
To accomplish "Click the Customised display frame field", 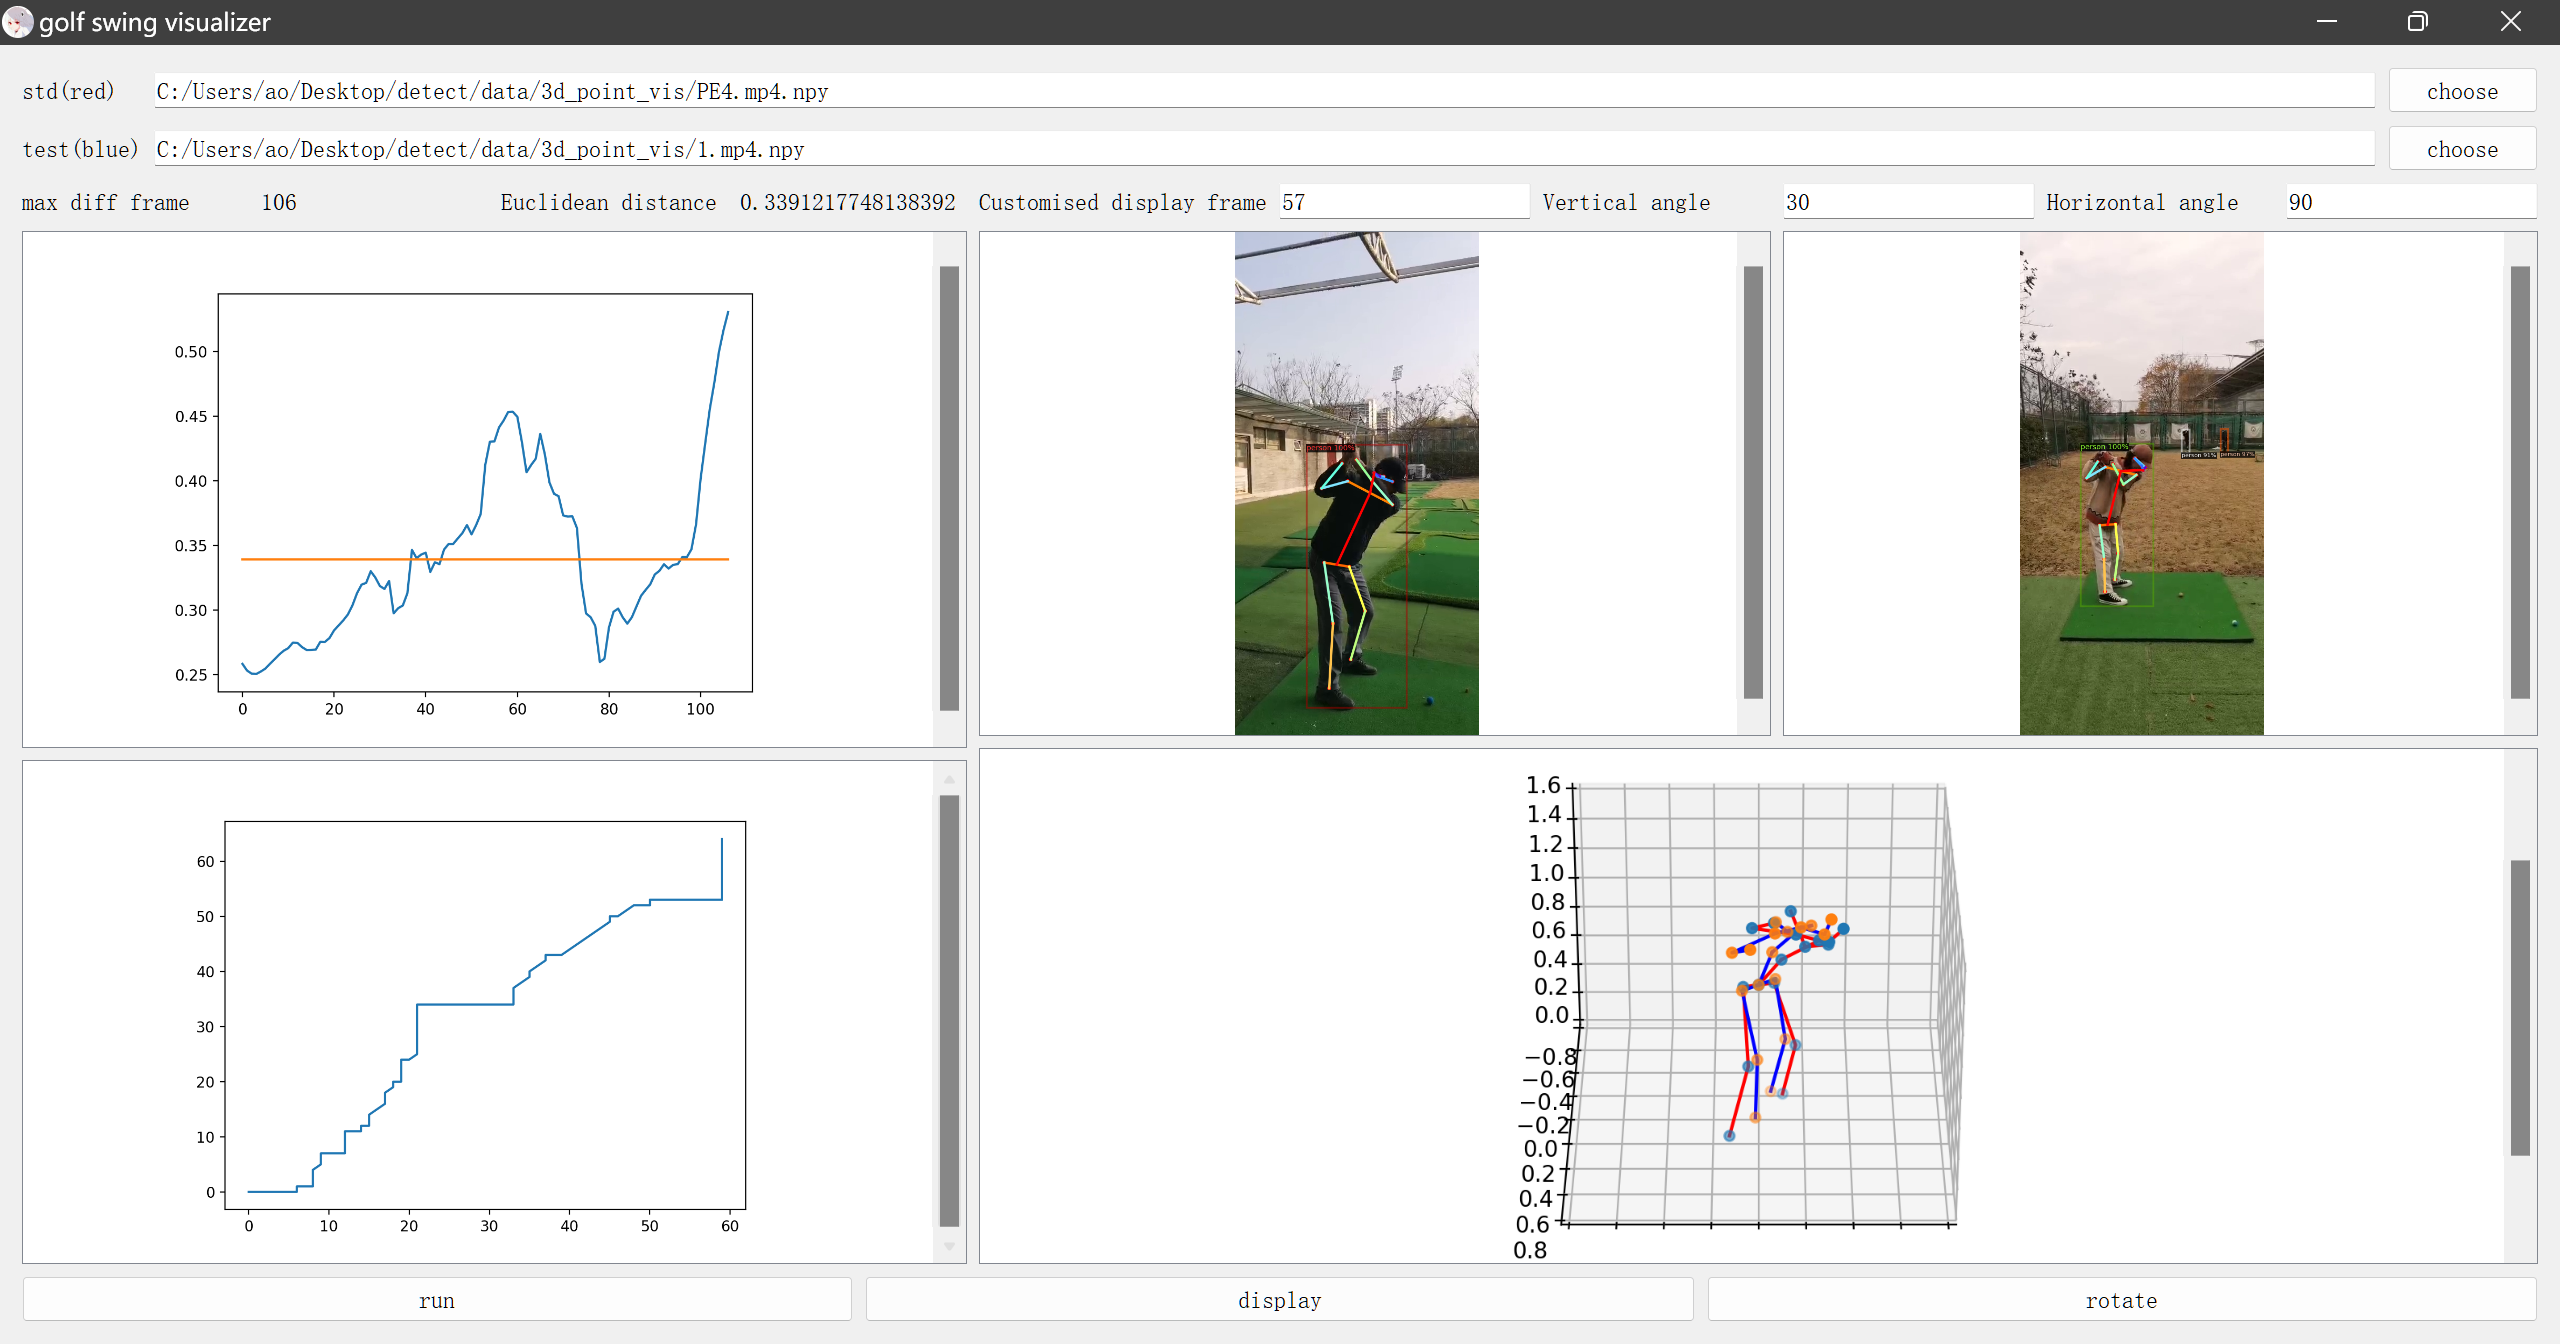I will (1404, 202).
